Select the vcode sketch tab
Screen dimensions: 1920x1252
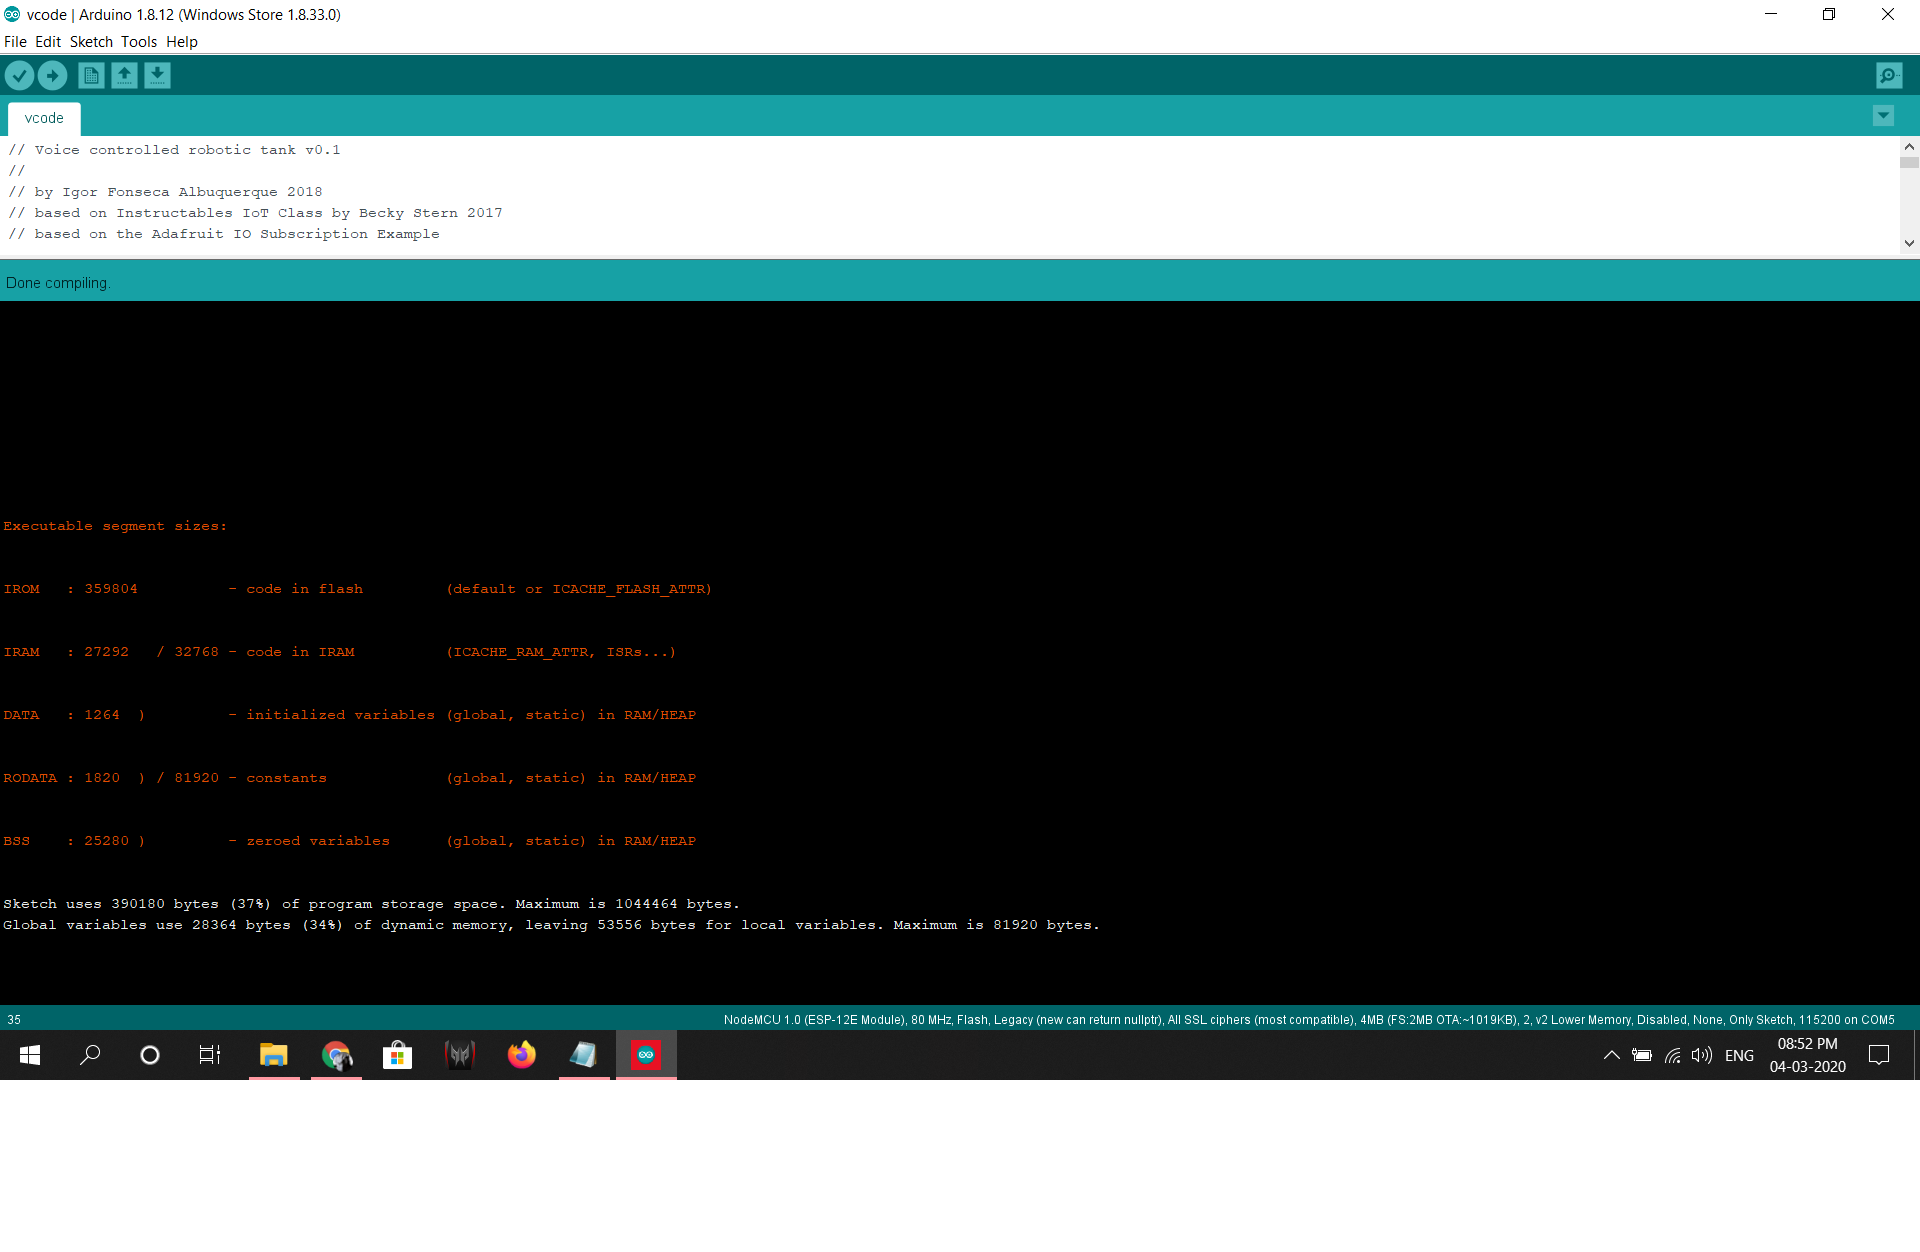point(44,118)
